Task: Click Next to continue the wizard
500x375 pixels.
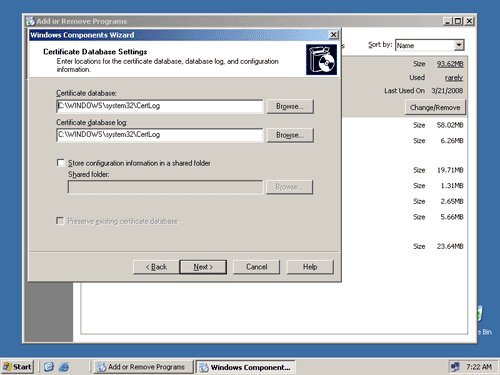Action: 203,267
